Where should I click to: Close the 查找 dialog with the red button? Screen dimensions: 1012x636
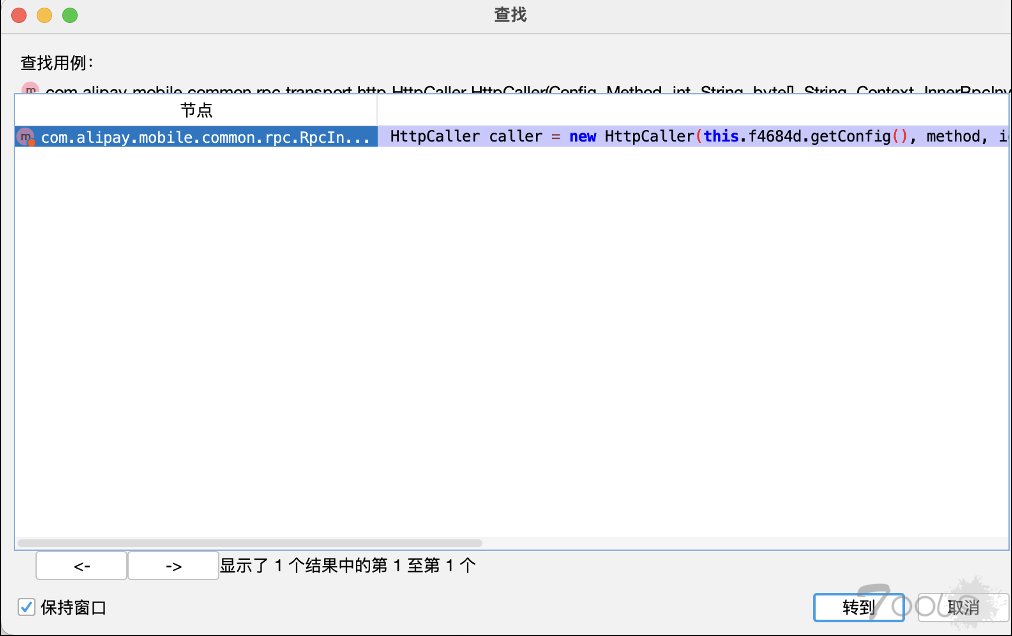[x=19, y=16]
